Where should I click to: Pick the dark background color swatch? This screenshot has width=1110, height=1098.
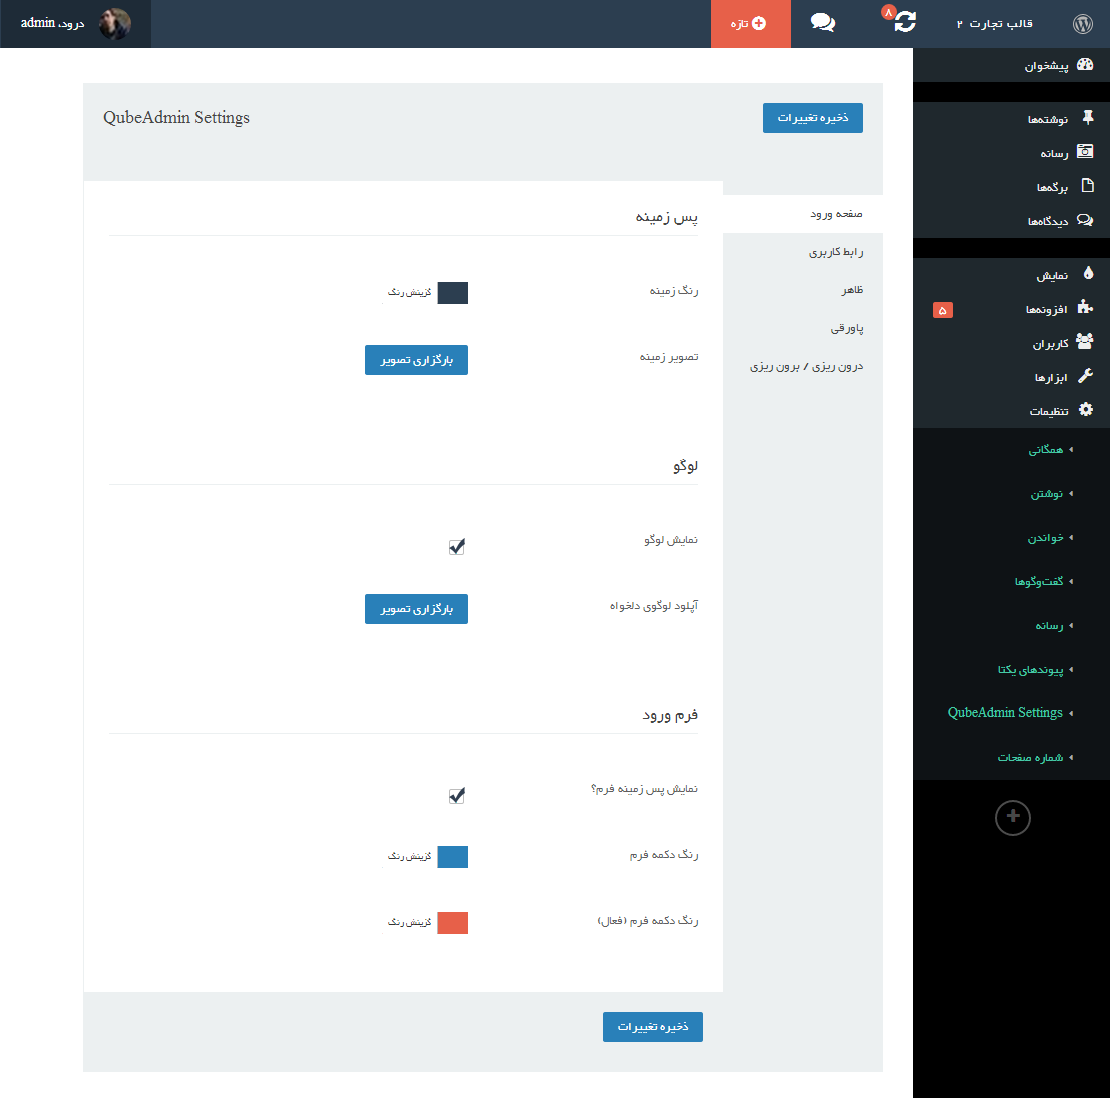(x=453, y=293)
